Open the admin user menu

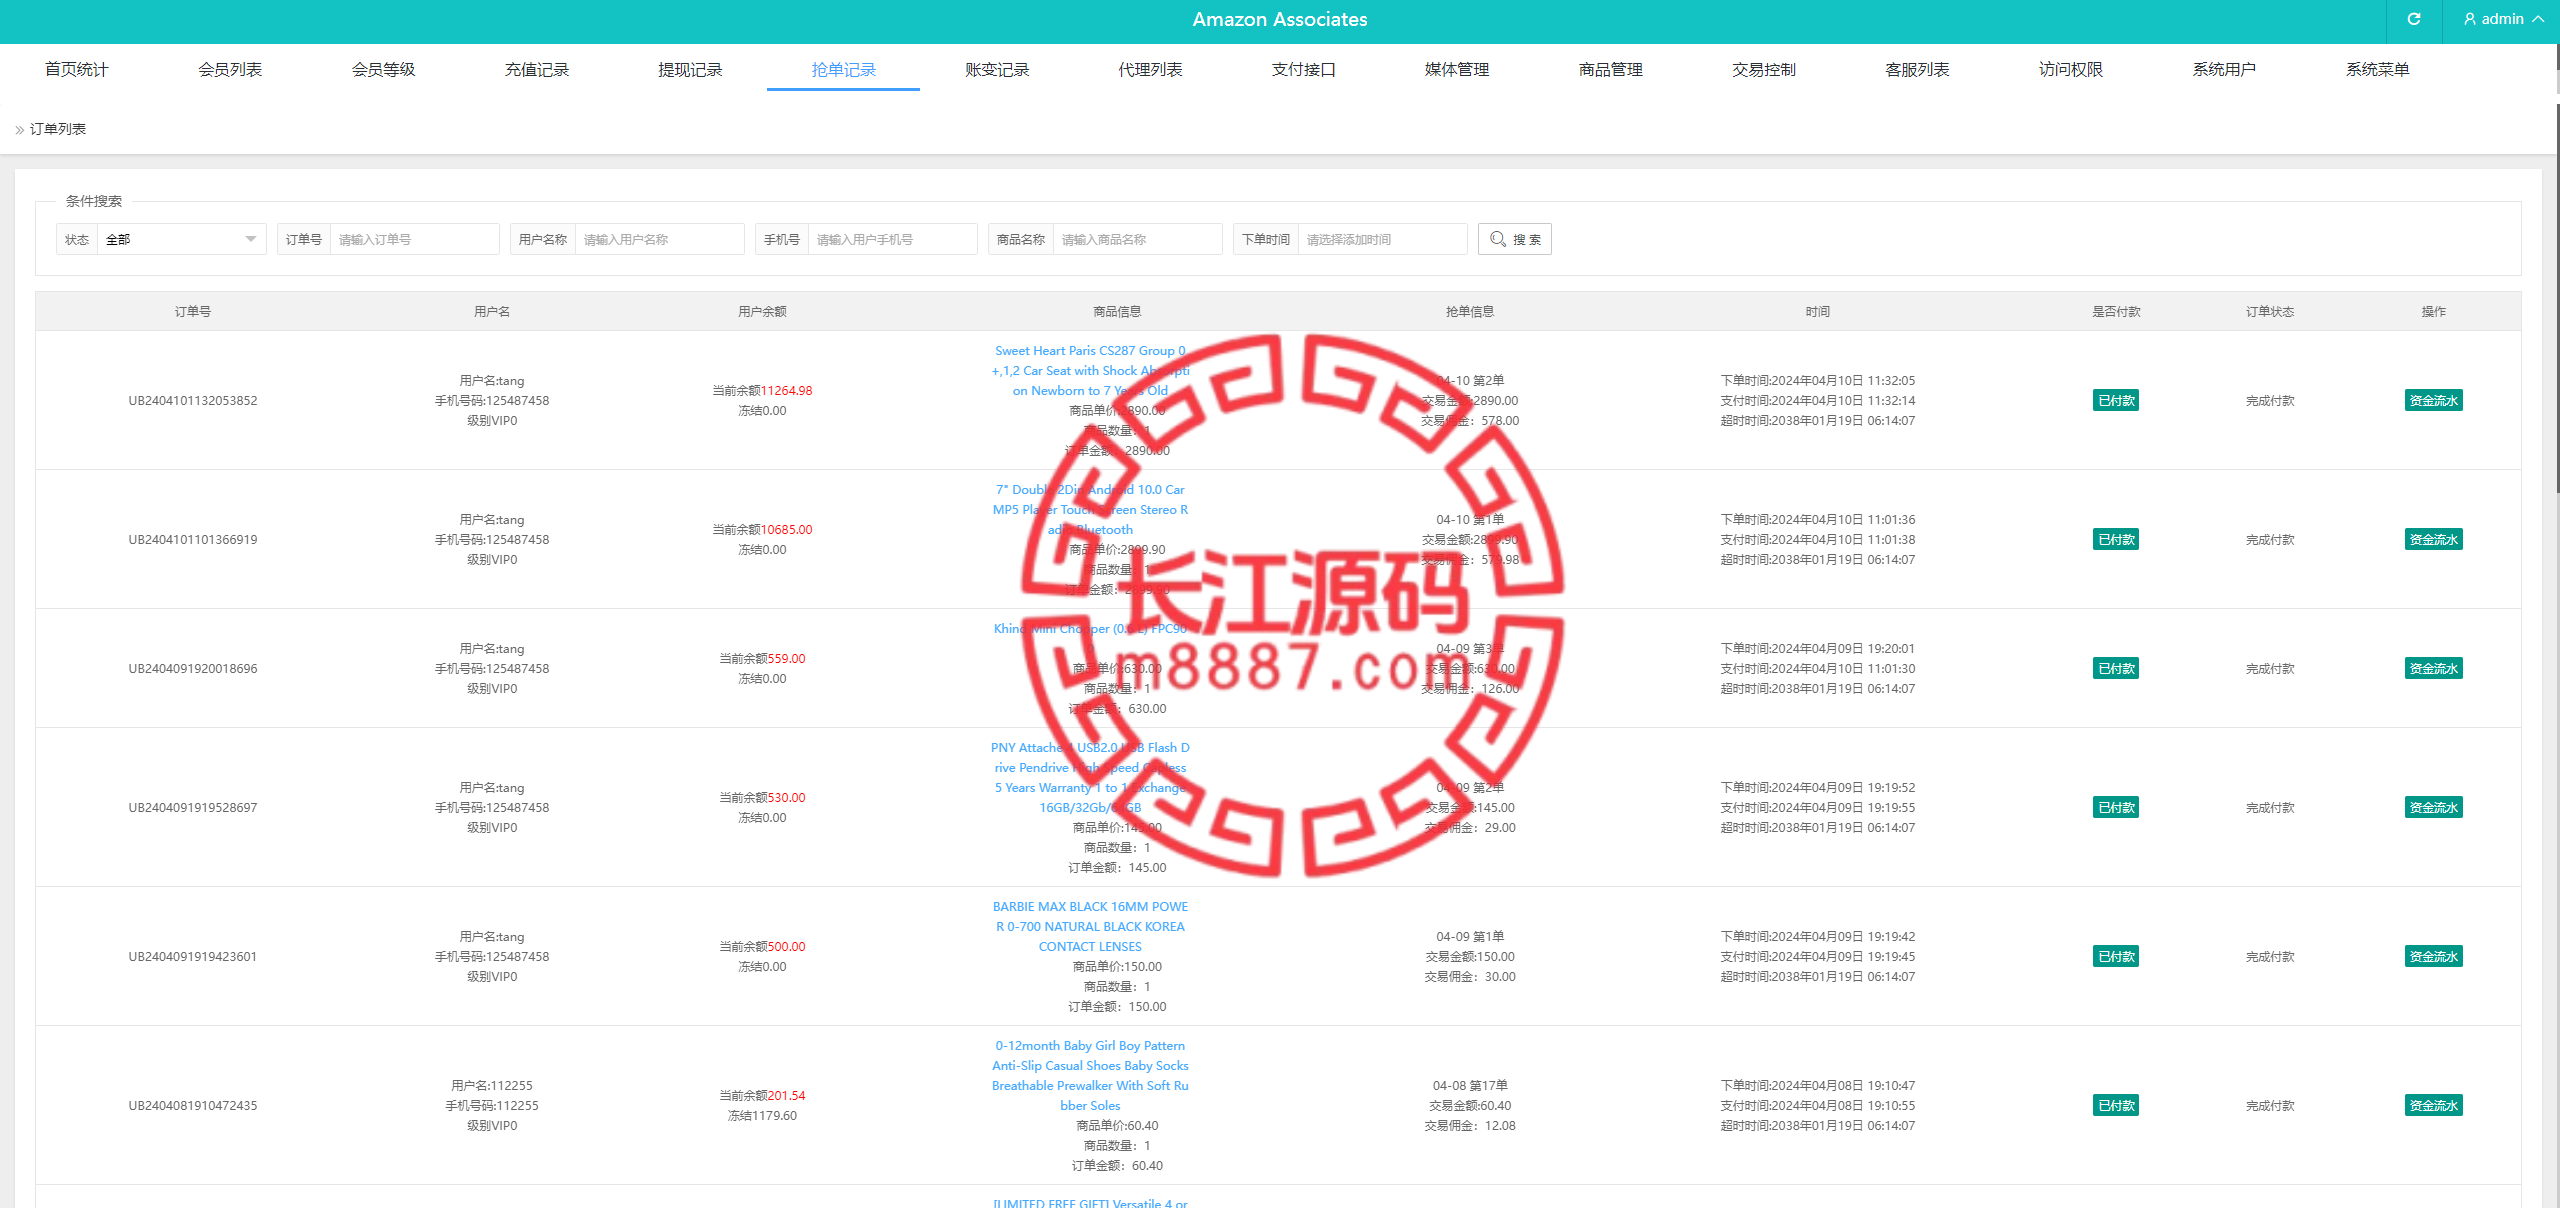pyautogui.click(x=2503, y=19)
